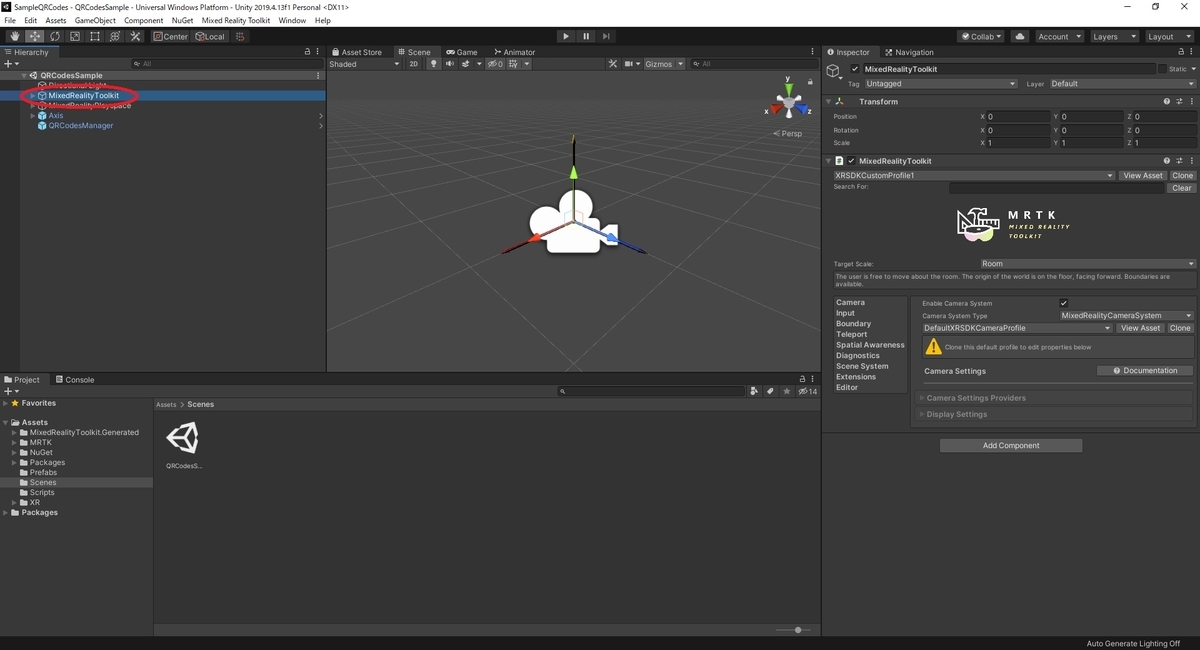The width and height of the screenshot is (1200, 650).
Task: Open the Mixed Reality Toolkit menu
Action: pyautogui.click(x=236, y=20)
